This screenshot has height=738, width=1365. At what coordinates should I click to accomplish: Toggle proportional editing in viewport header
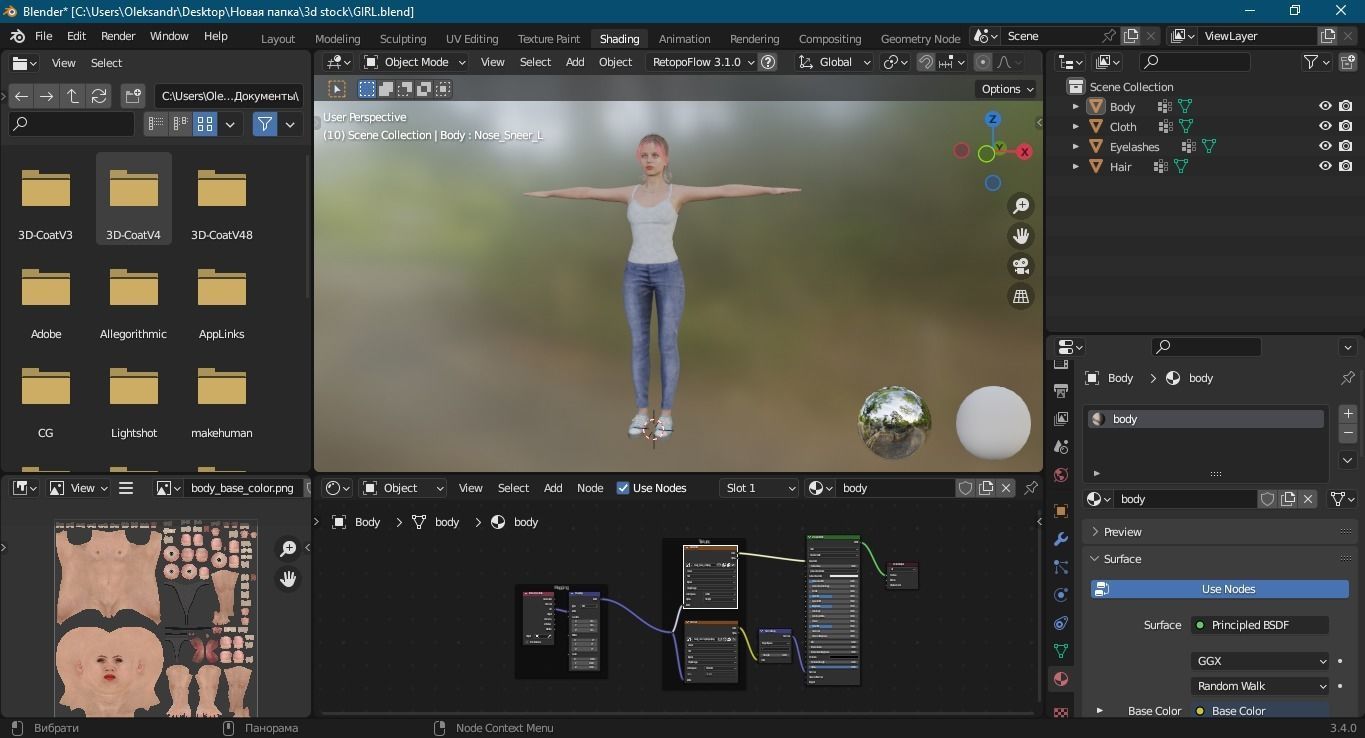[x=983, y=62]
